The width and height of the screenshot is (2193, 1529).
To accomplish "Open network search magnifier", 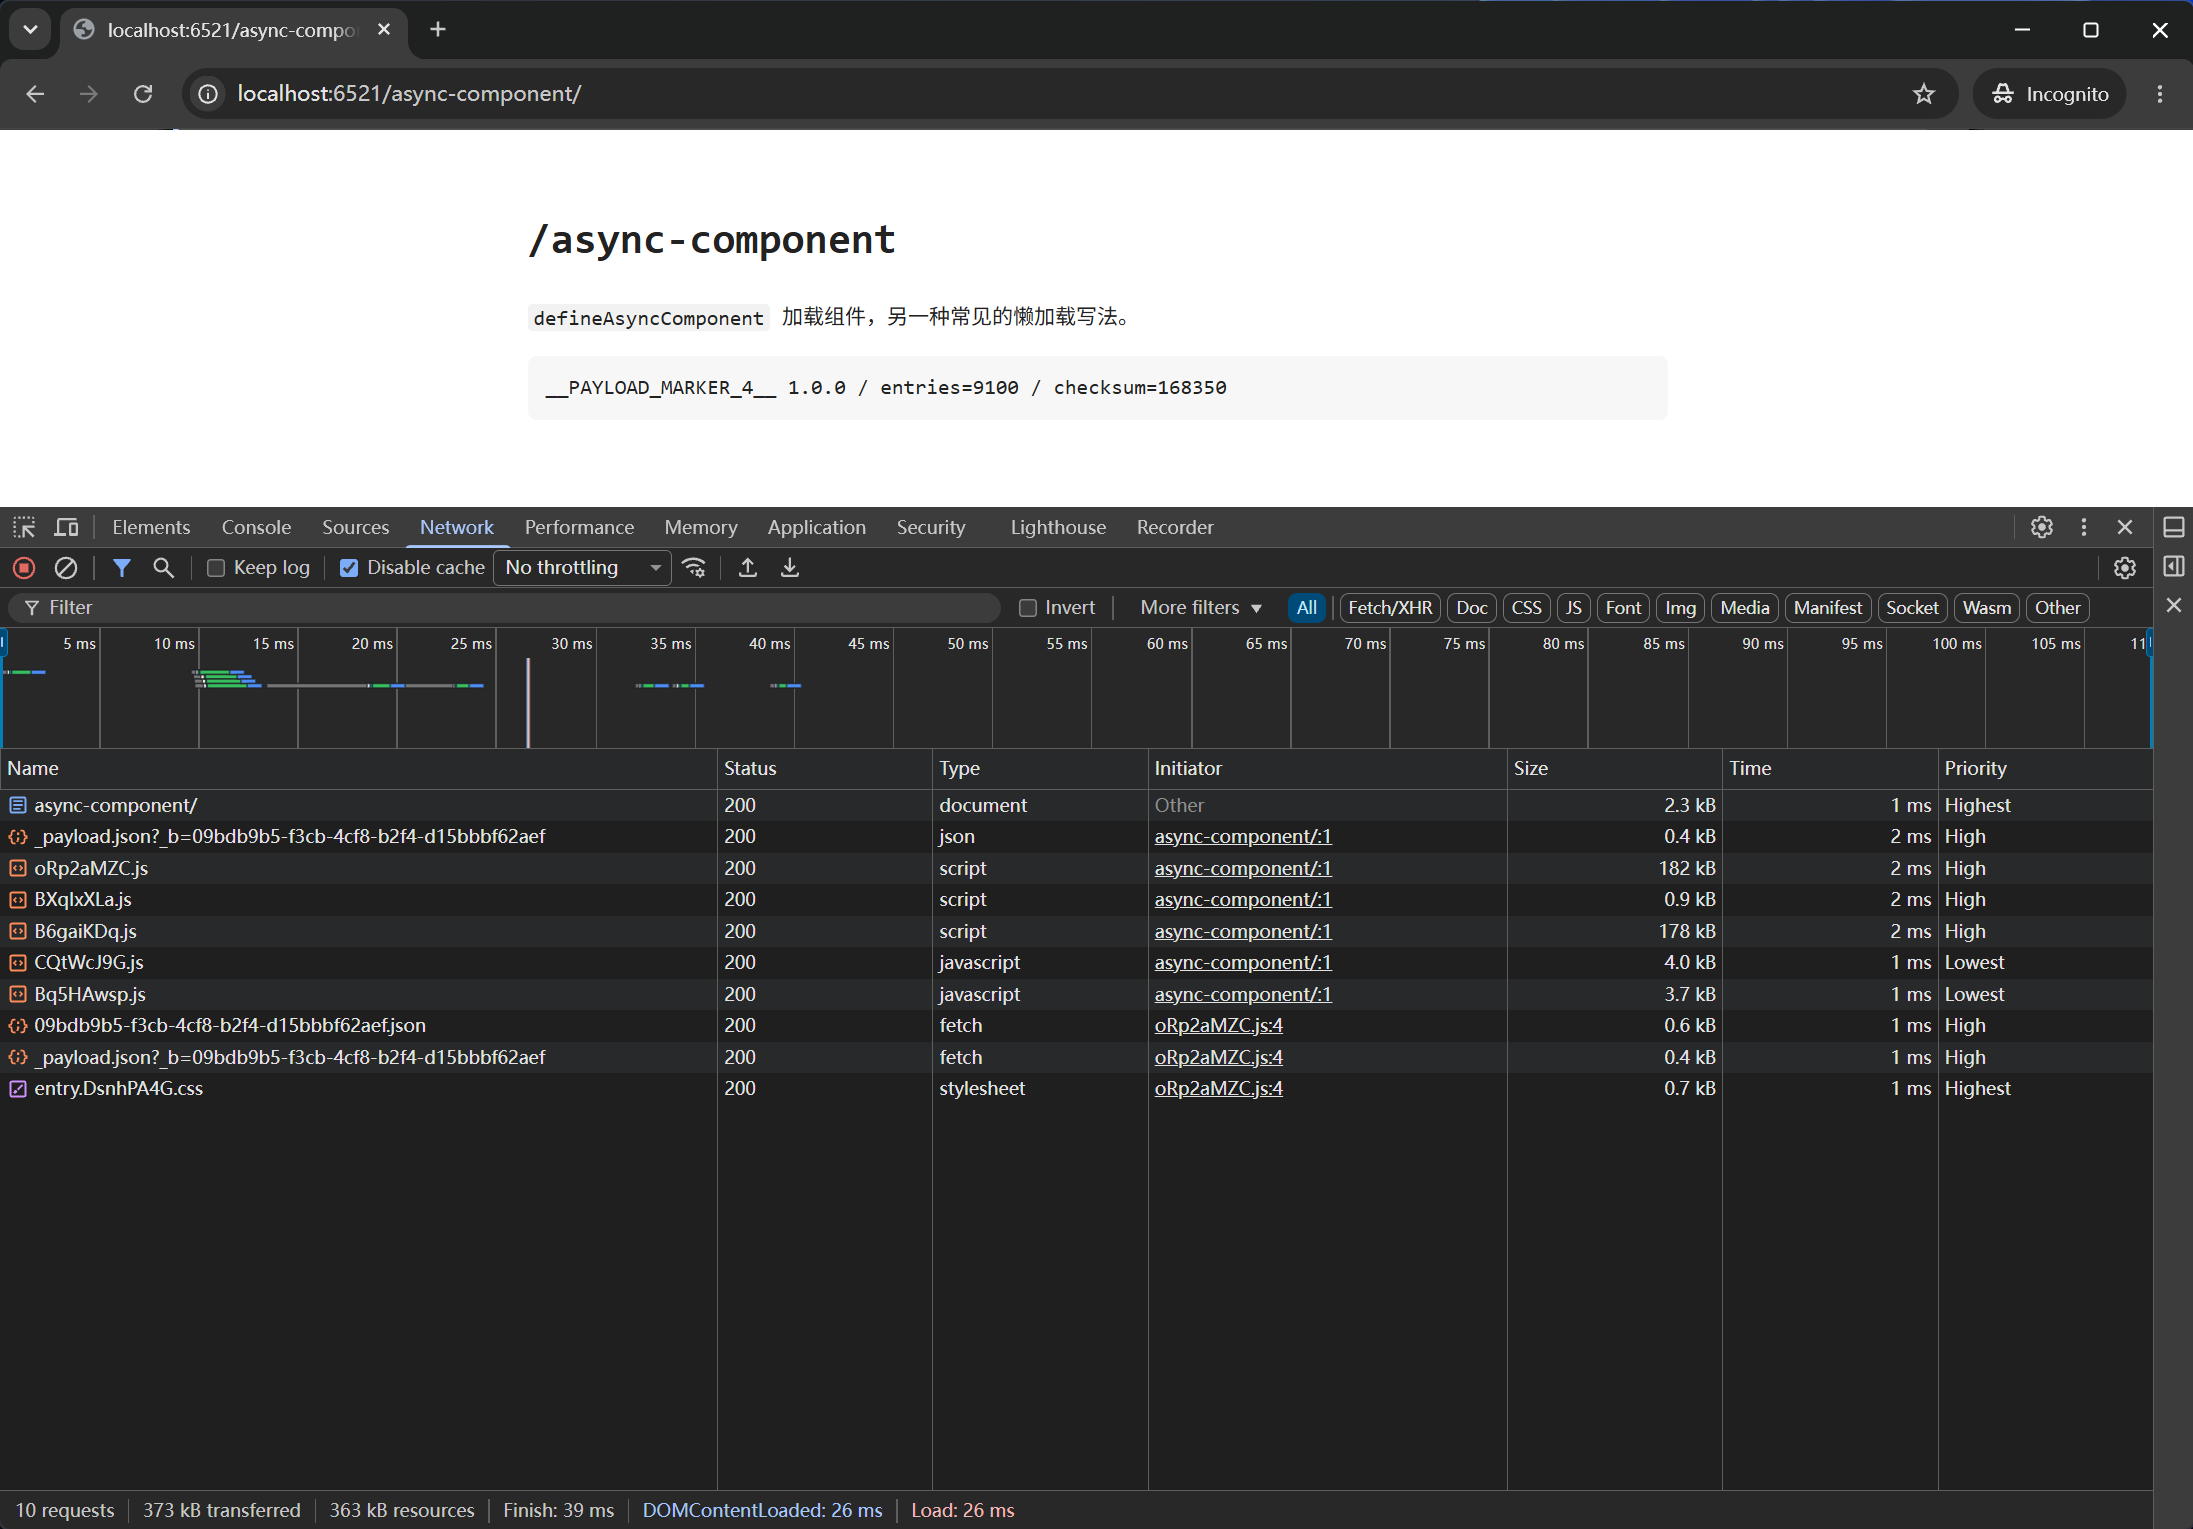I will pyautogui.click(x=163, y=568).
